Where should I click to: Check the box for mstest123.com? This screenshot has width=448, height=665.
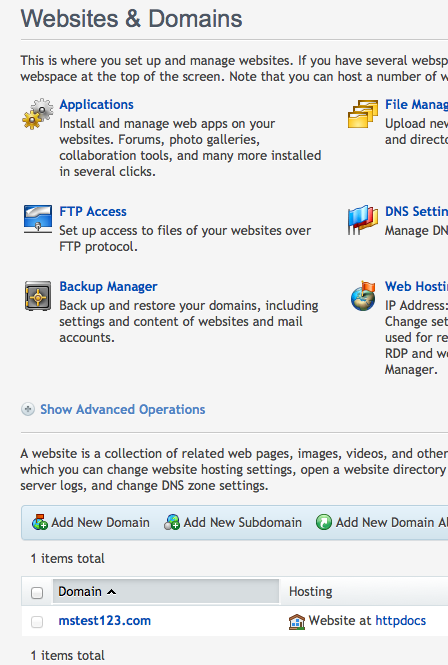37,622
